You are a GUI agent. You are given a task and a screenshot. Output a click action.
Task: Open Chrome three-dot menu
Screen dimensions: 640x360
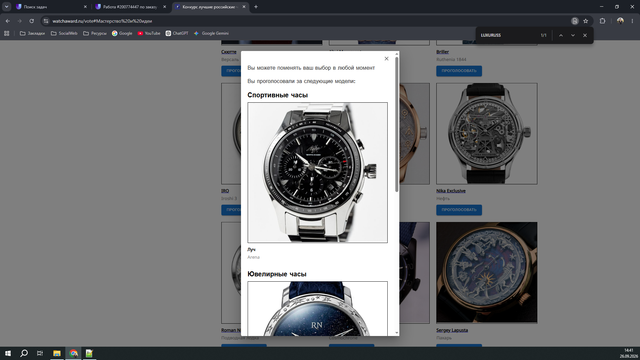click(632, 21)
